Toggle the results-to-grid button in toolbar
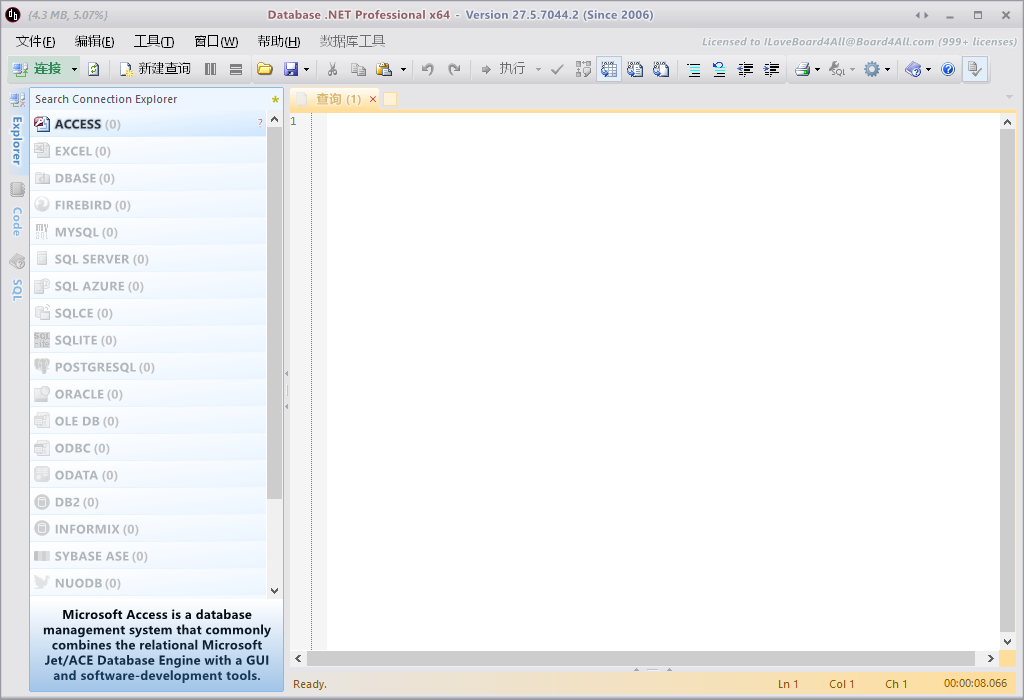1024x700 pixels. [x=609, y=69]
